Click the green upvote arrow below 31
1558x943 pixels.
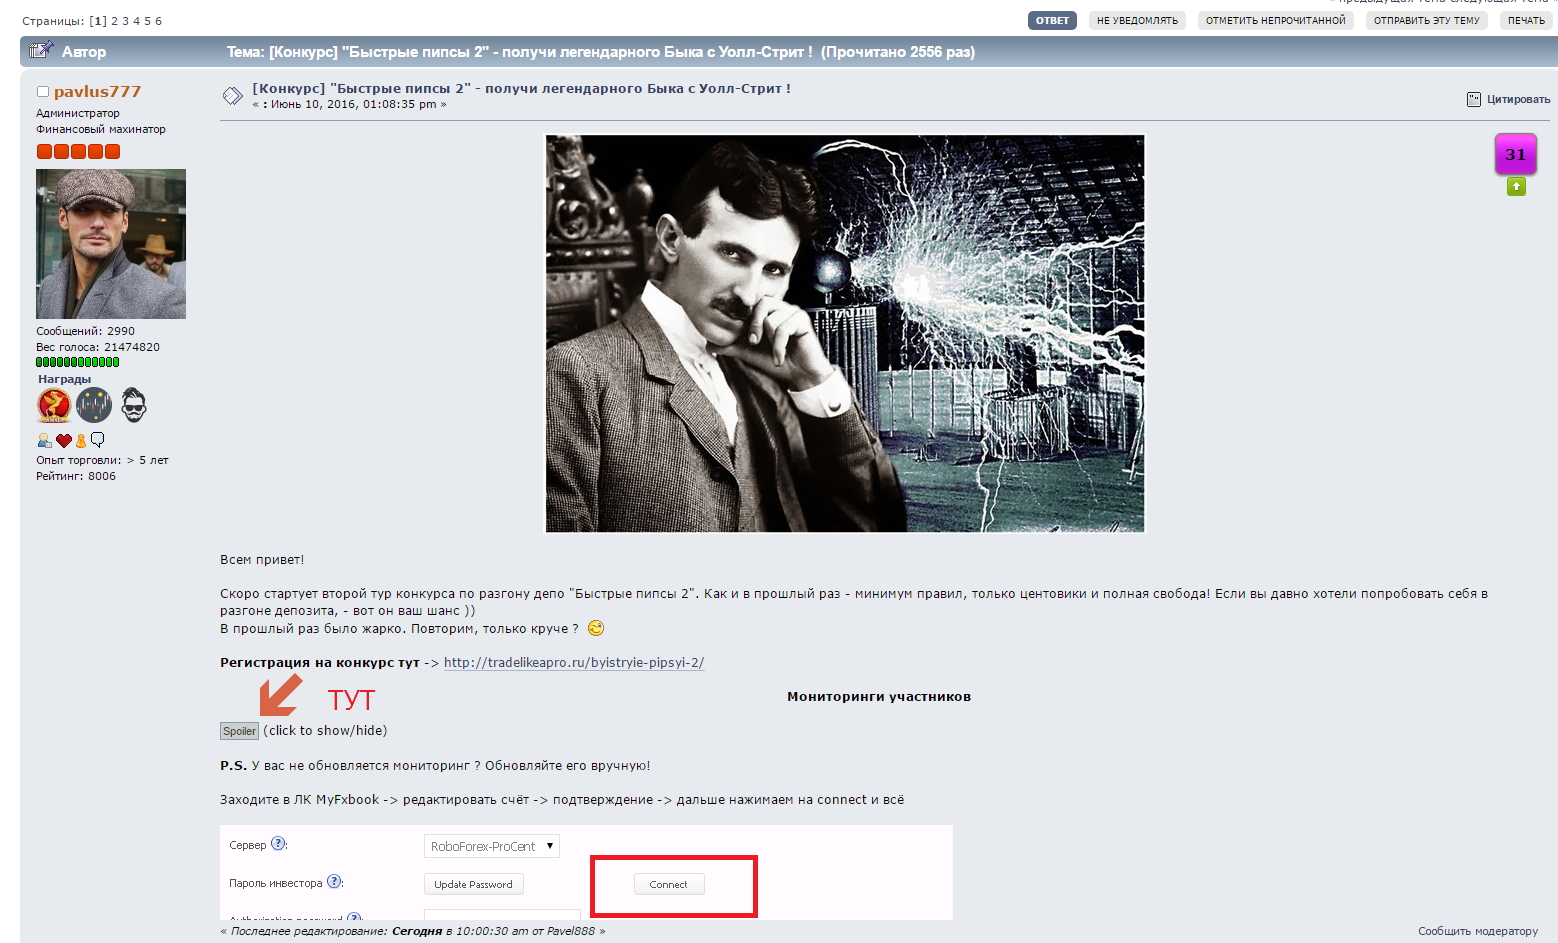pos(1516,186)
